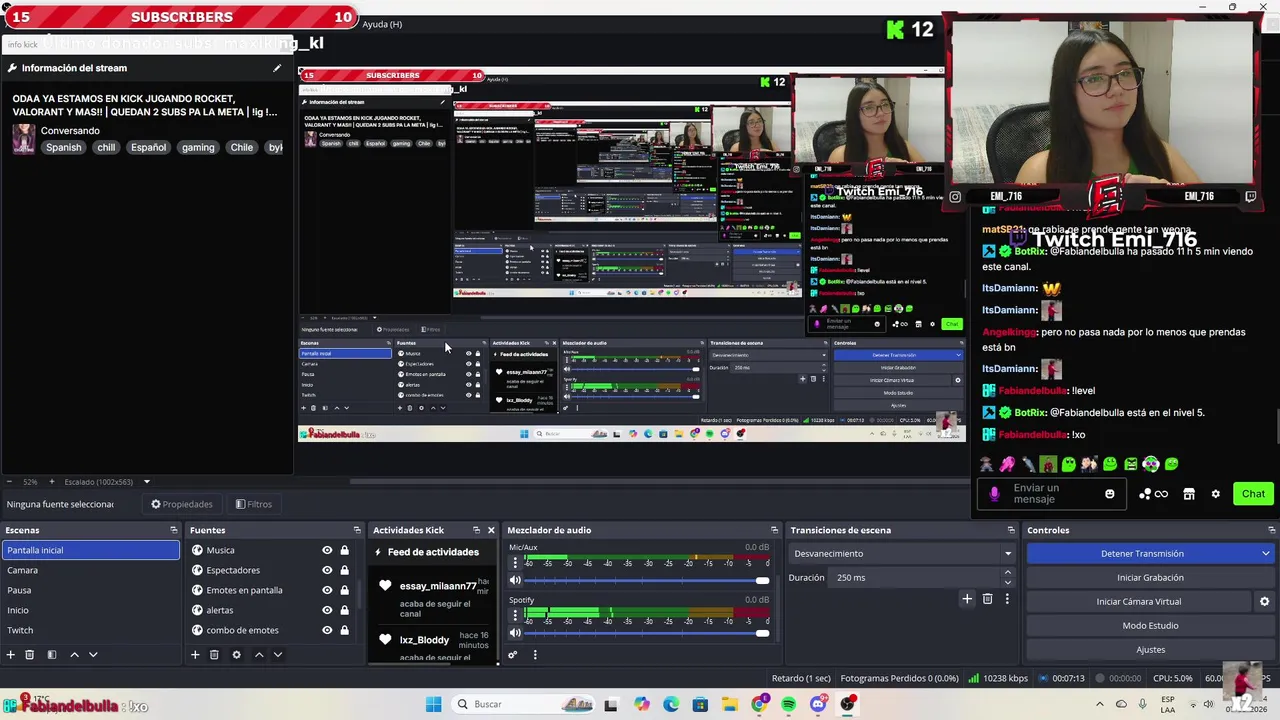Screen dimensions: 1280x720
Task: Add a scene transition plus button
Action: [967, 599]
